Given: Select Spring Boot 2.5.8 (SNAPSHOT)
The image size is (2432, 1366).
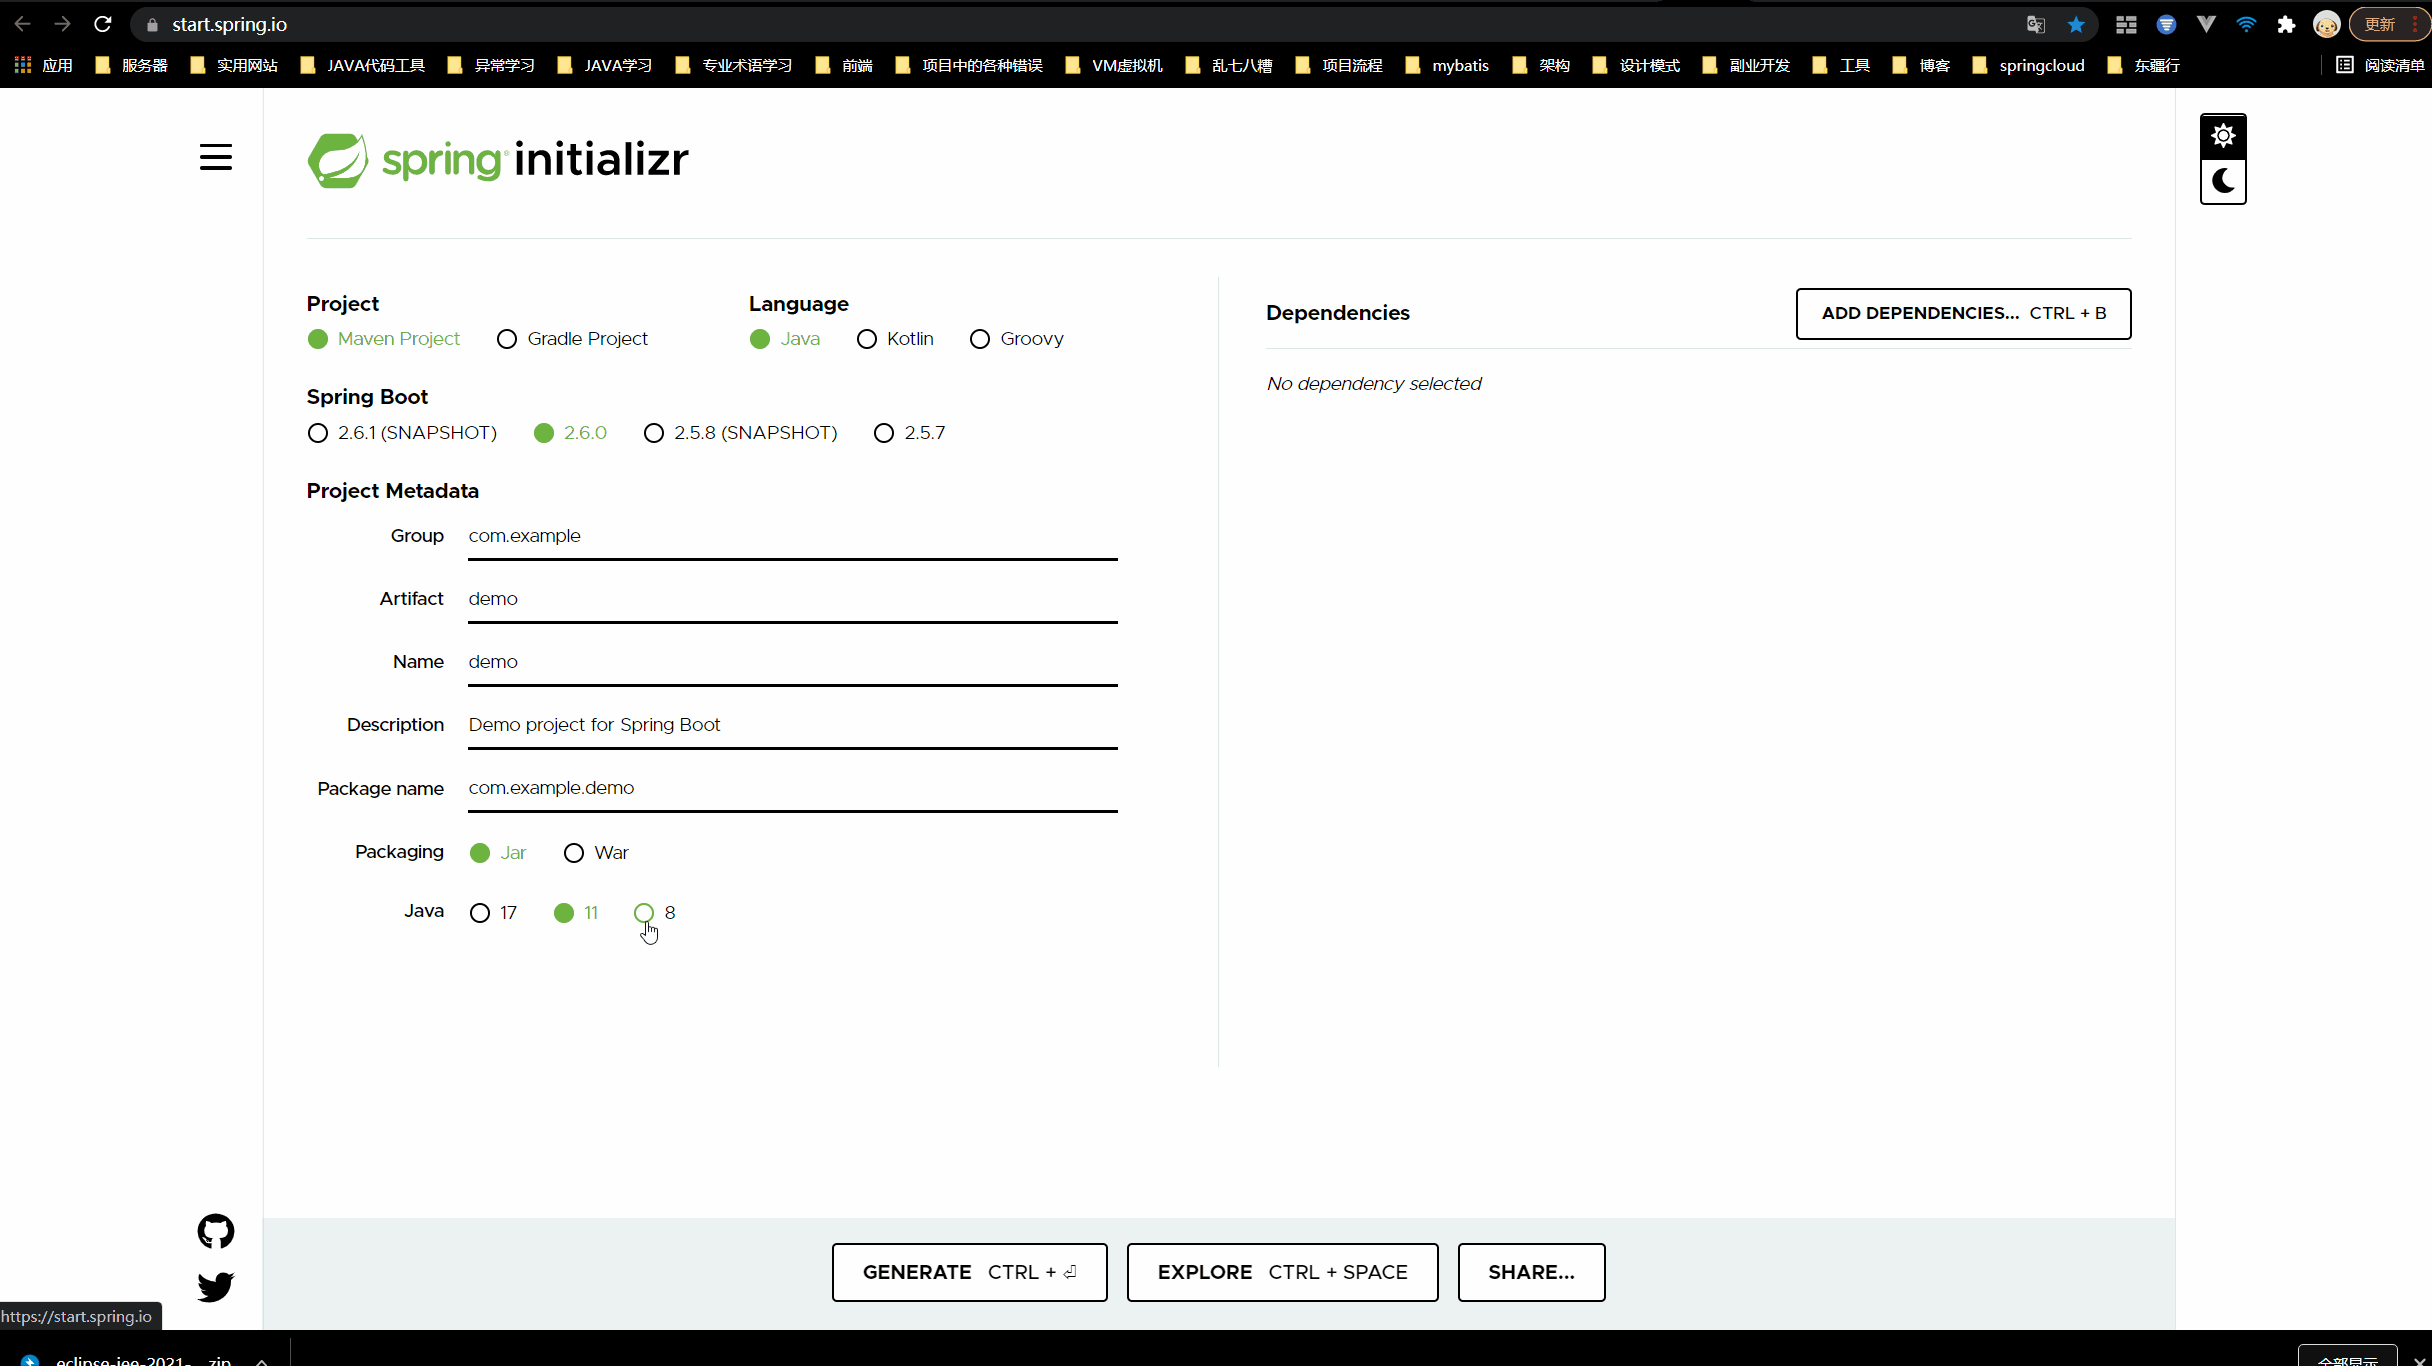Looking at the screenshot, I should [x=741, y=433].
